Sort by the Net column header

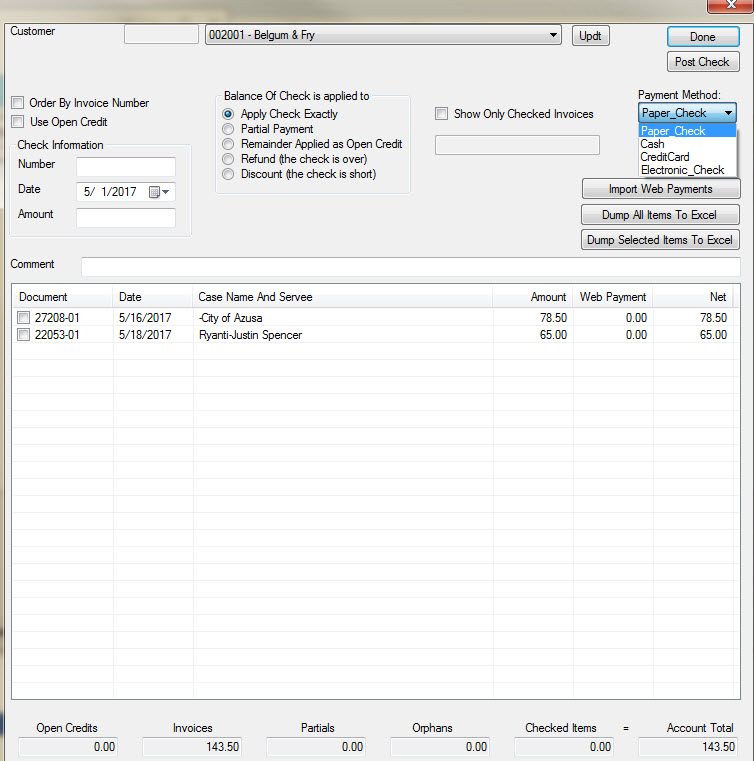[x=693, y=297]
